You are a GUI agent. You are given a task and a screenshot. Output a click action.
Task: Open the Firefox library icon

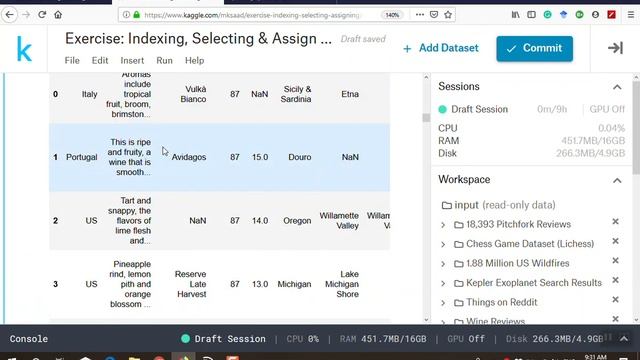click(516, 15)
